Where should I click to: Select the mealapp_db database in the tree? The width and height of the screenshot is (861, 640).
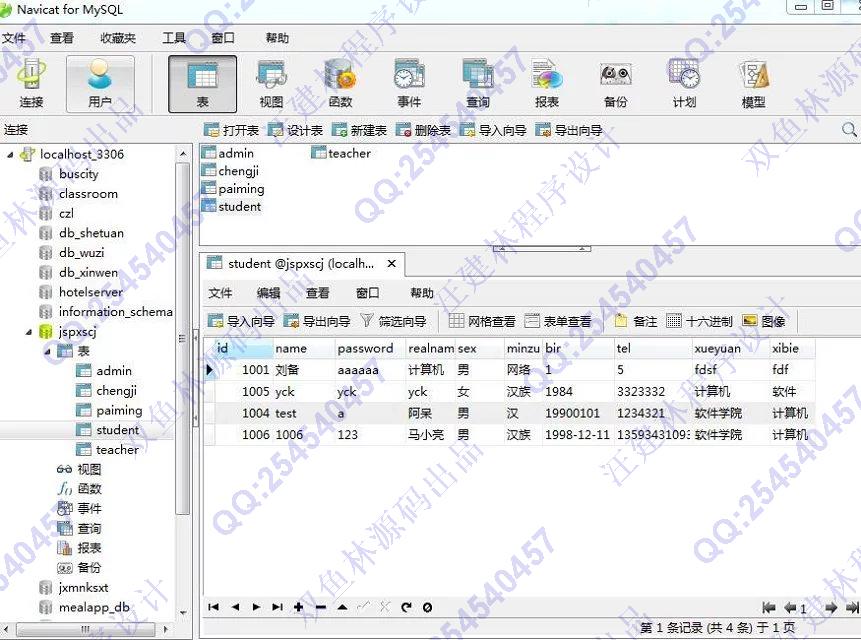94,607
